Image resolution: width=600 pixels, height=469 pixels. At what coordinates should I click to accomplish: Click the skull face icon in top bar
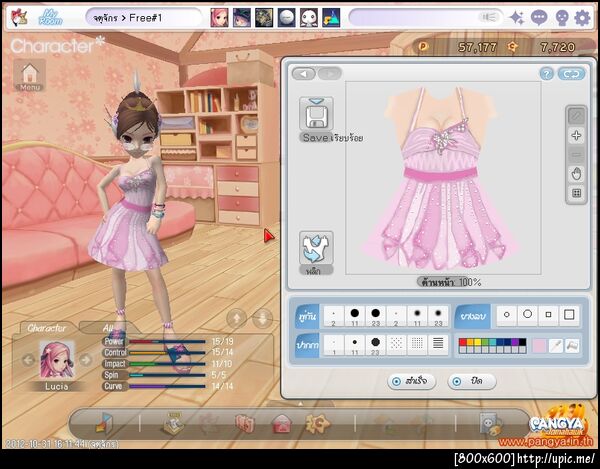pos(561,18)
